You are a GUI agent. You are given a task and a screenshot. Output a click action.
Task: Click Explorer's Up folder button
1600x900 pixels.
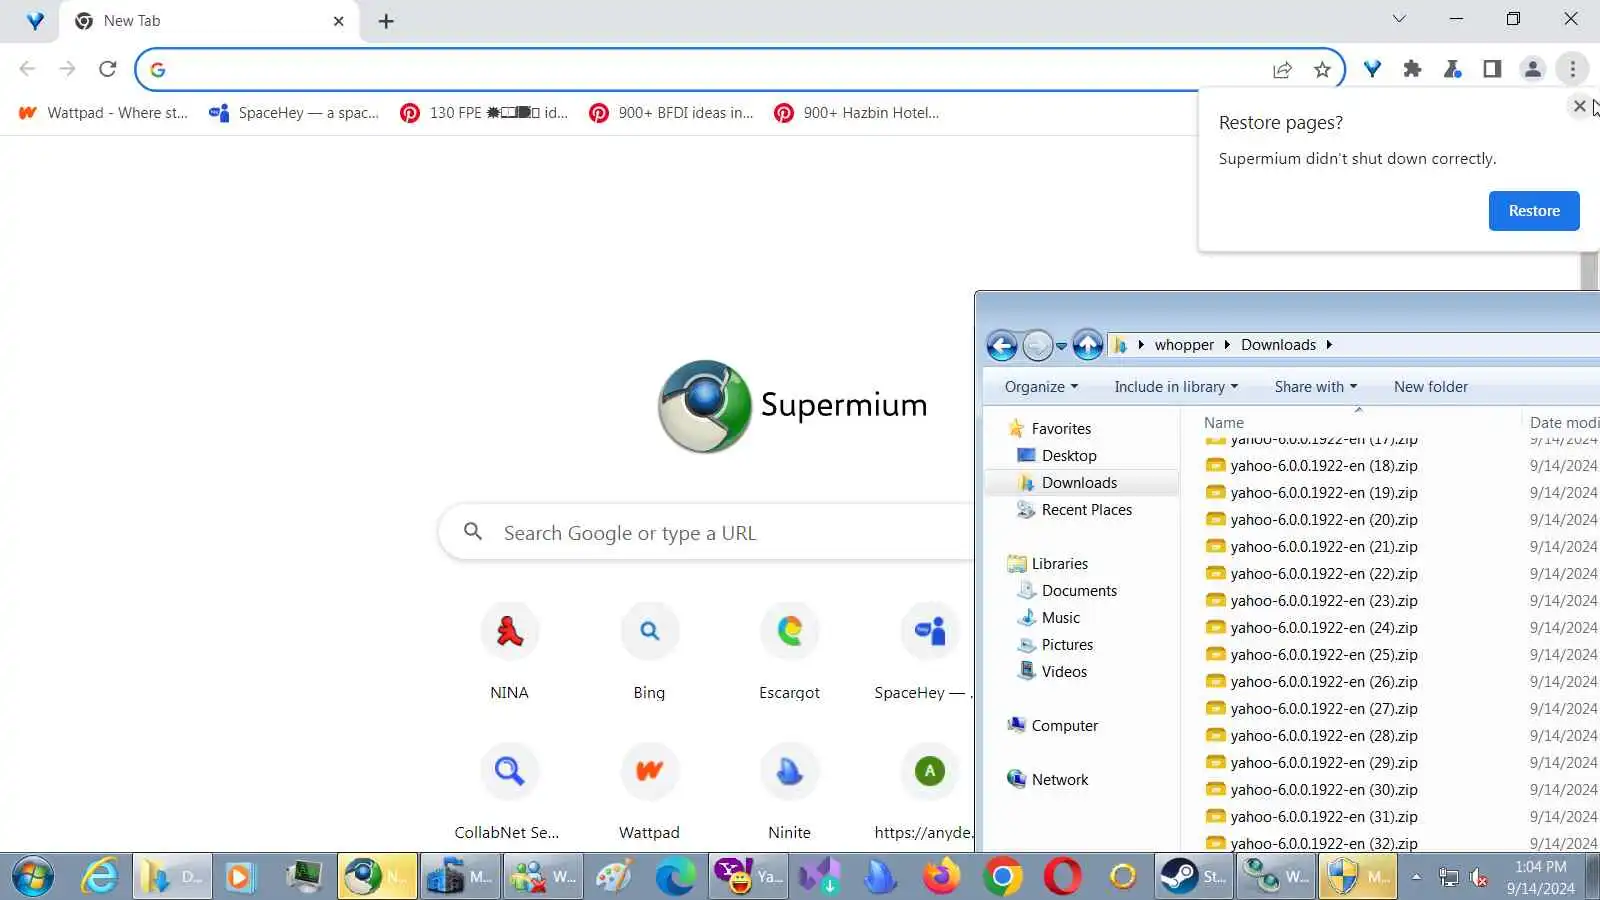[1088, 345]
